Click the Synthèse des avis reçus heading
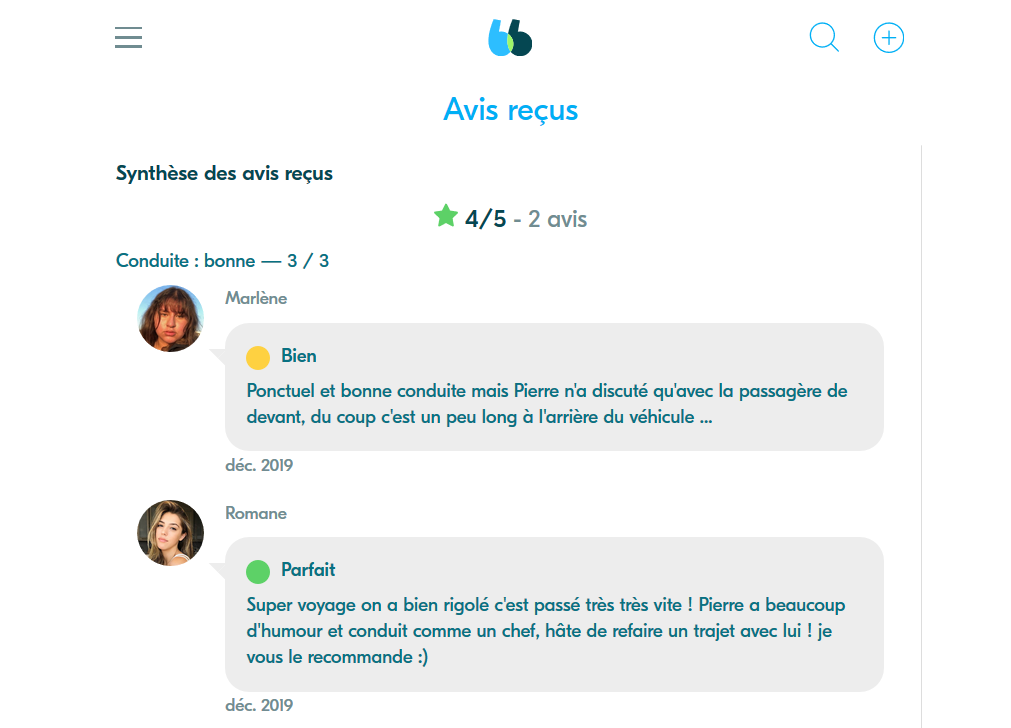This screenshot has height=728, width=1011. 224,173
